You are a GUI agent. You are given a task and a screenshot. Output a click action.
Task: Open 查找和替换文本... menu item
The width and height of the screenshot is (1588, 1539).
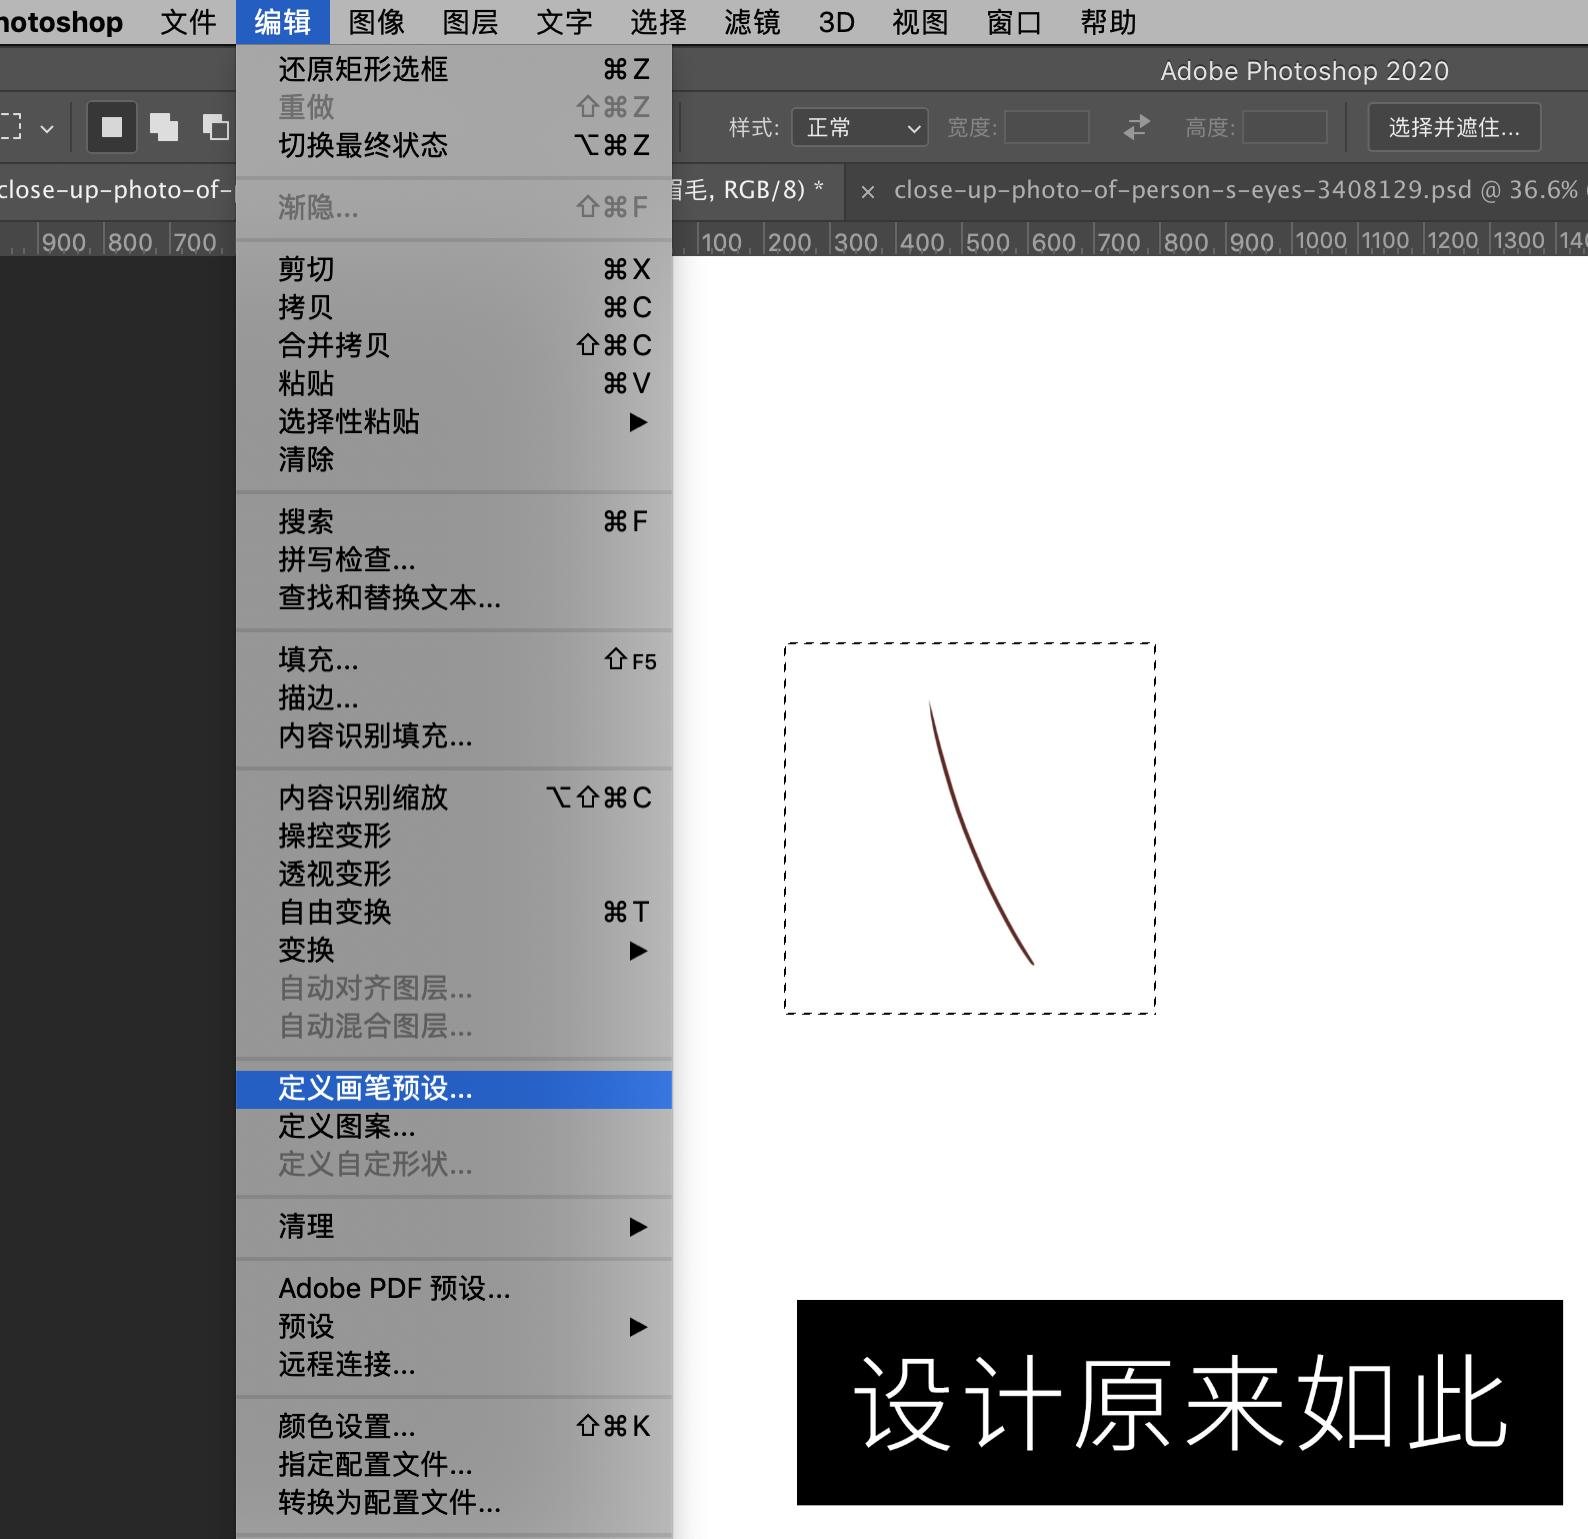pyautogui.click(x=454, y=598)
